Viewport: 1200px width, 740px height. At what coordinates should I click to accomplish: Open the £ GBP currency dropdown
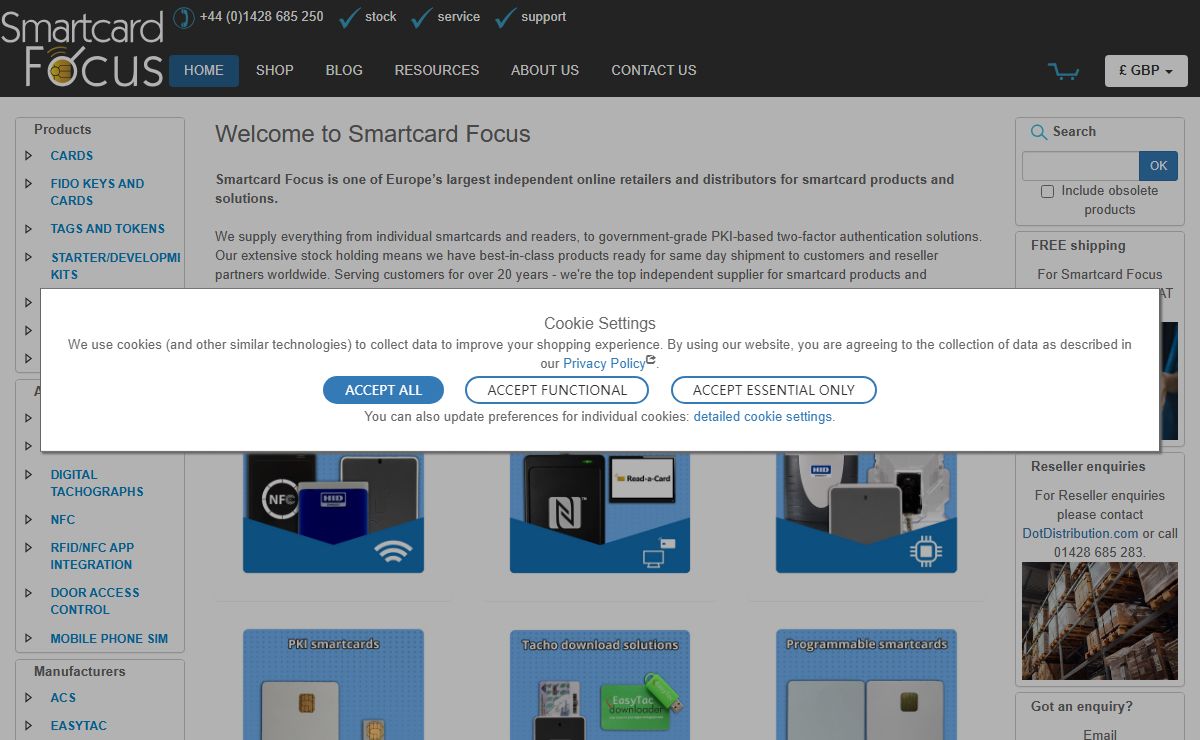click(1146, 71)
